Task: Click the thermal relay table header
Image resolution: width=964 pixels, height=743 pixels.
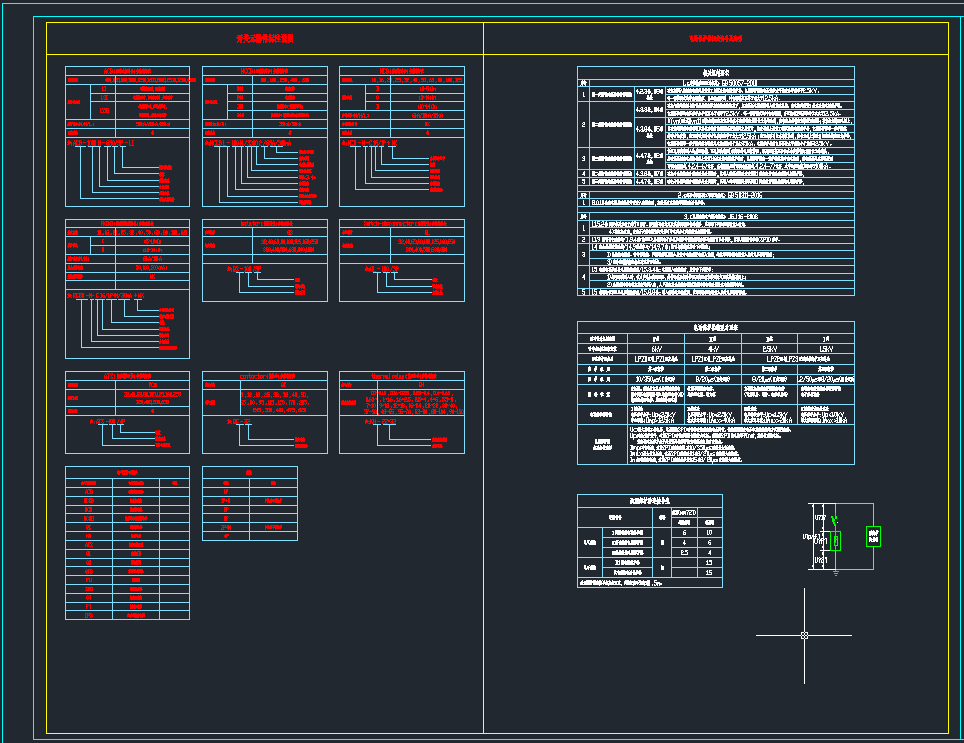Action: point(401,375)
